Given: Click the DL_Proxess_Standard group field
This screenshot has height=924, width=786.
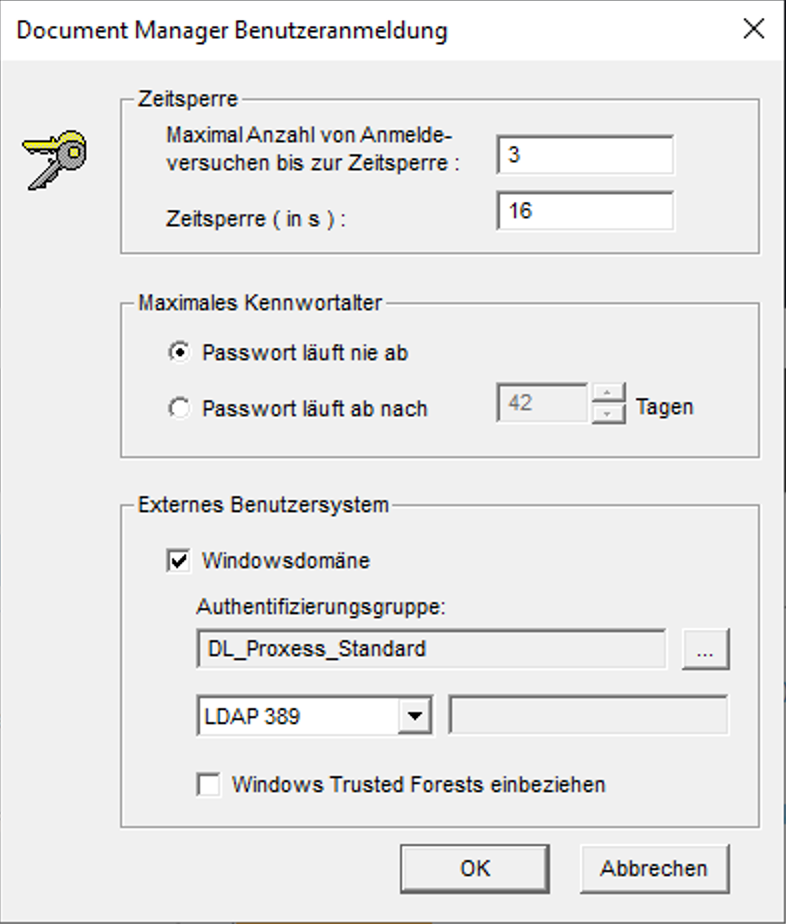Looking at the screenshot, I should (431, 648).
